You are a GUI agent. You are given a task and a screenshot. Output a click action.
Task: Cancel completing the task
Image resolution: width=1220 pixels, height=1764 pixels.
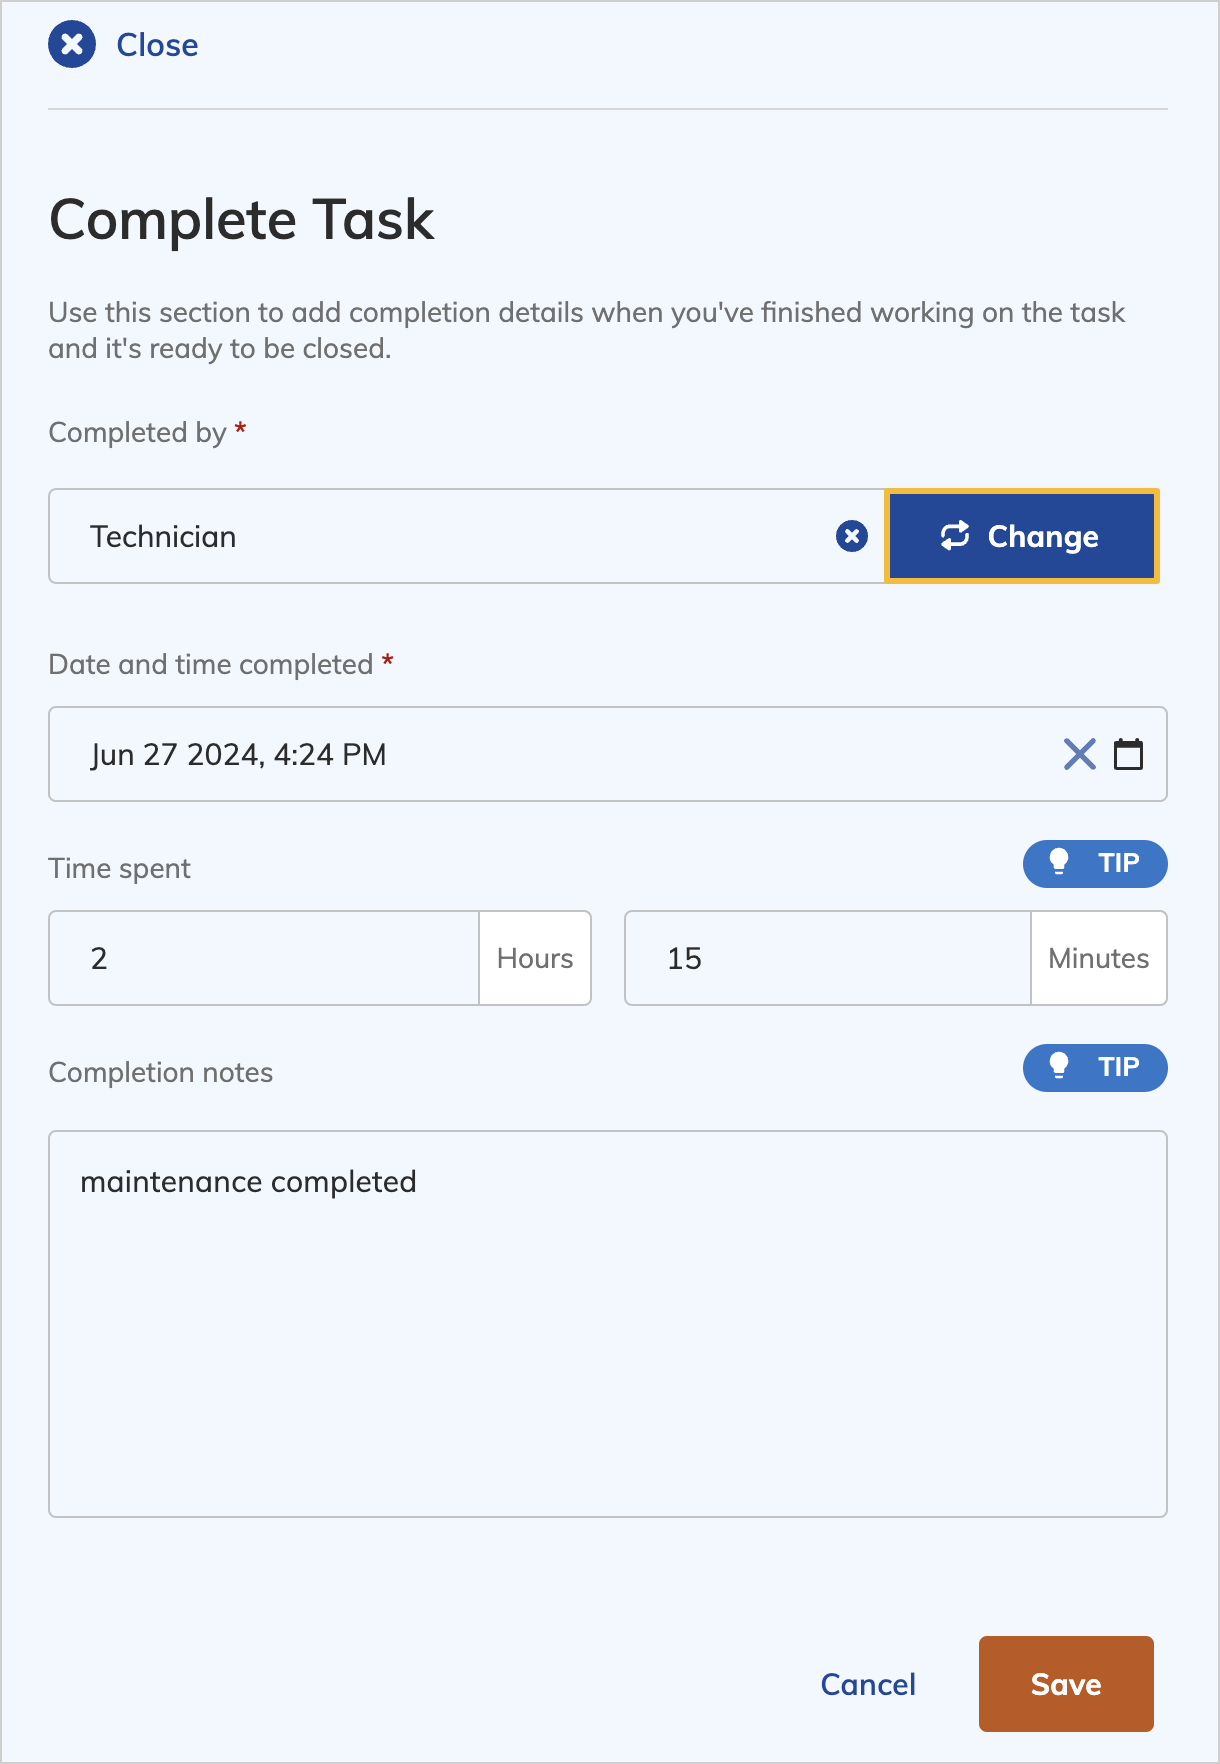868,1684
